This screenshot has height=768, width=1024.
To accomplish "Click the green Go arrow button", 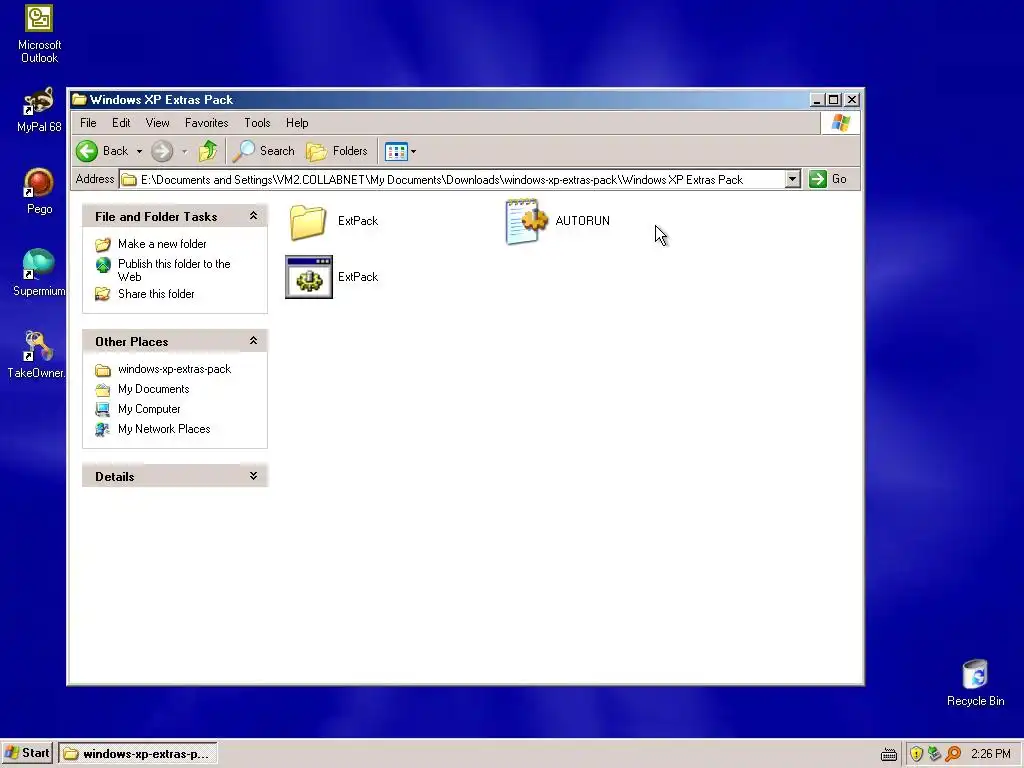I will tap(818, 179).
